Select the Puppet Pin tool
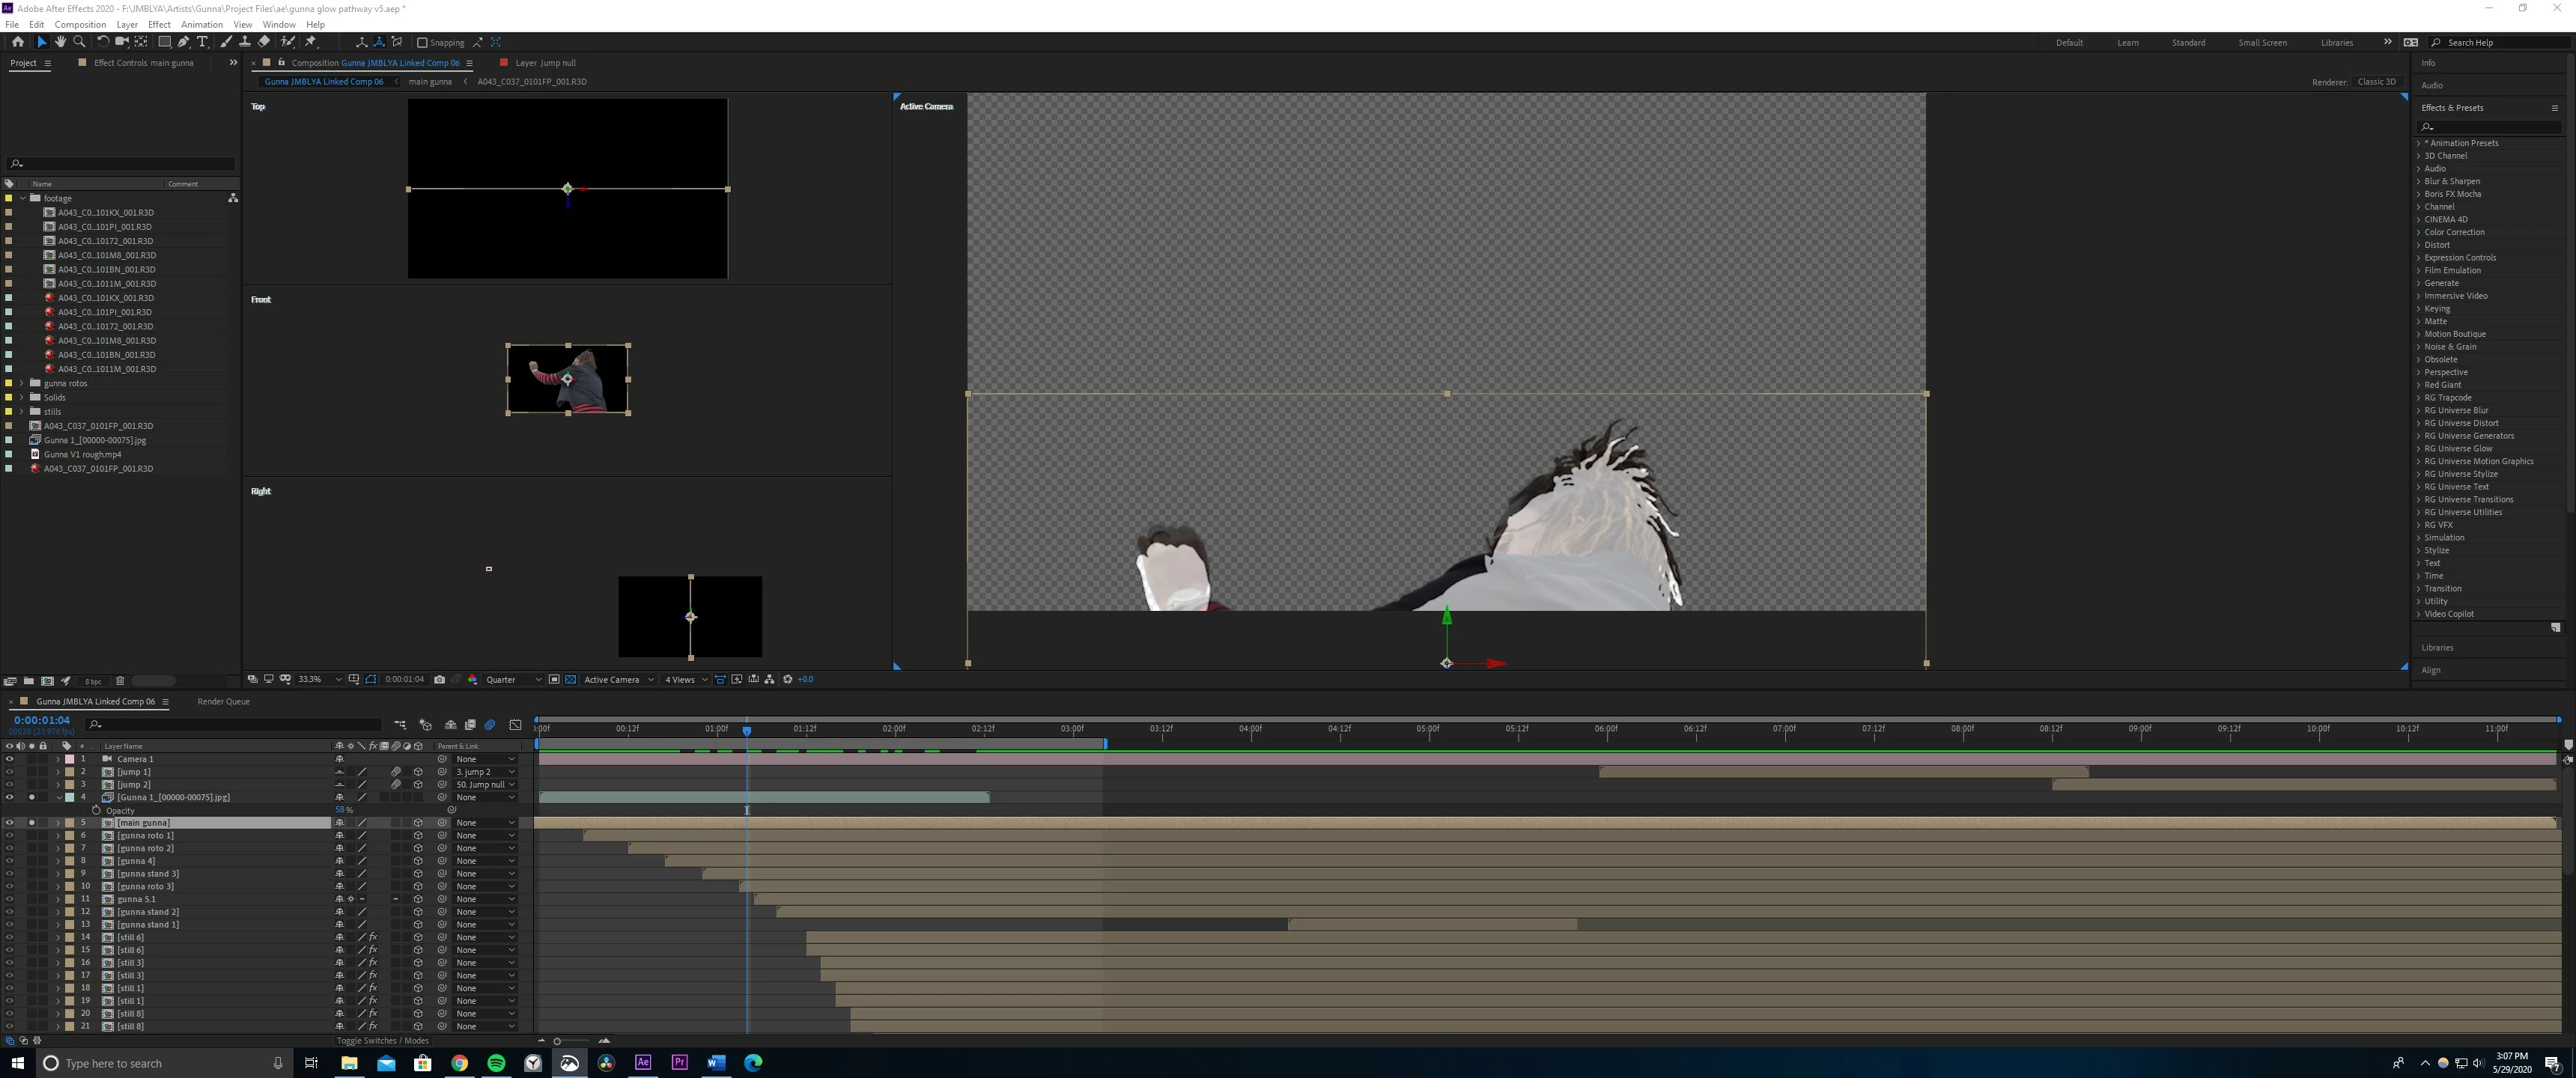 click(x=311, y=42)
